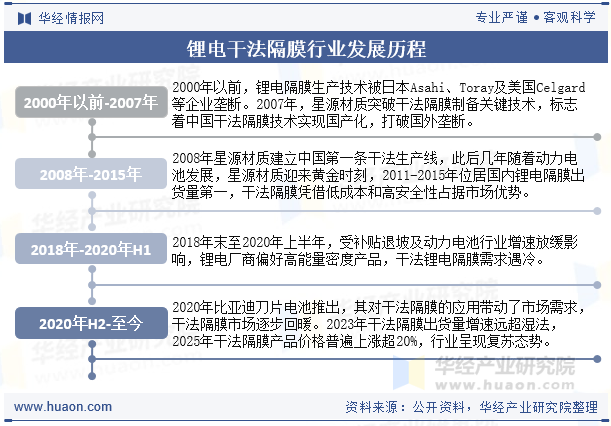Click the line 干法隔膜市场逐步回暖
Screen dimensions: 611x426
tap(364, 324)
